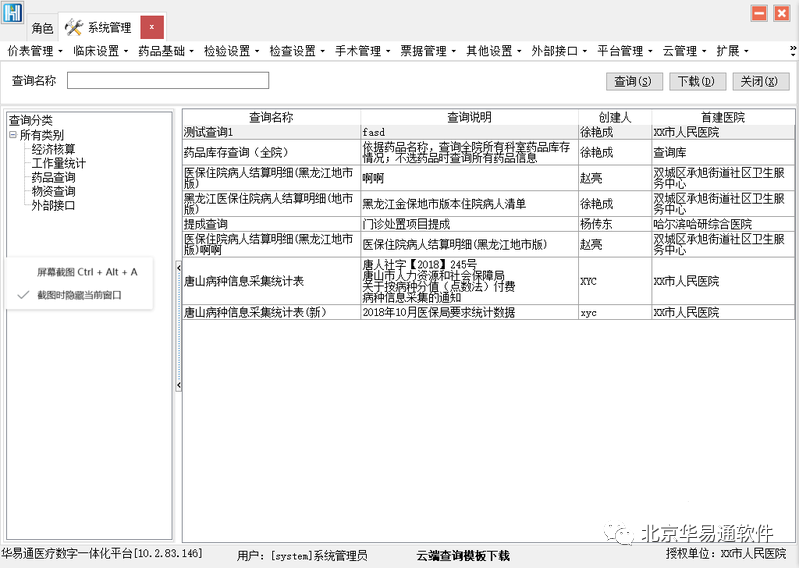Expand the 药品基础 dropdown menu
This screenshot has width=799, height=568.
[x=165, y=51]
